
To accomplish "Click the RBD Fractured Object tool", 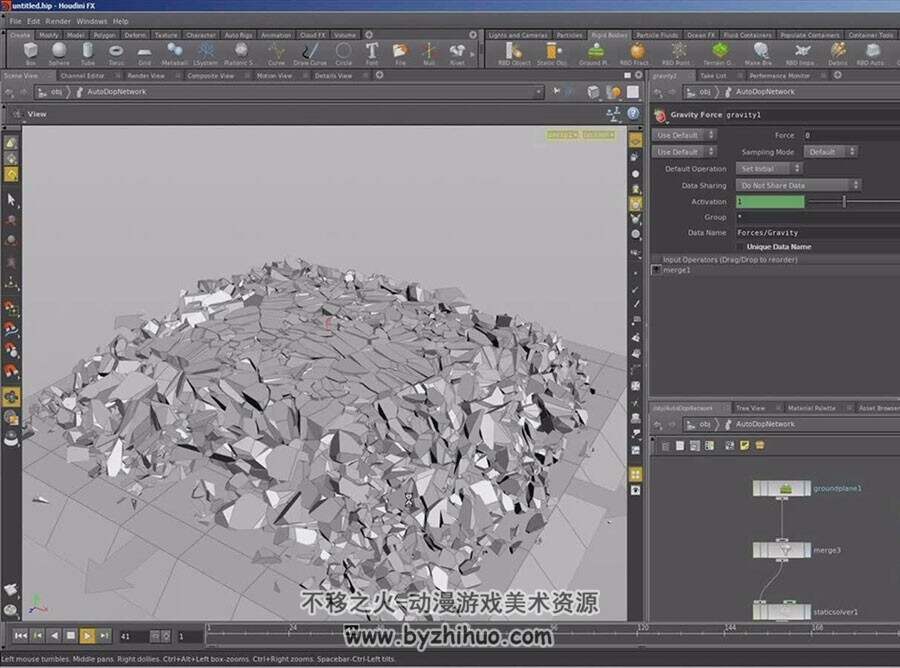I will 635,54.
